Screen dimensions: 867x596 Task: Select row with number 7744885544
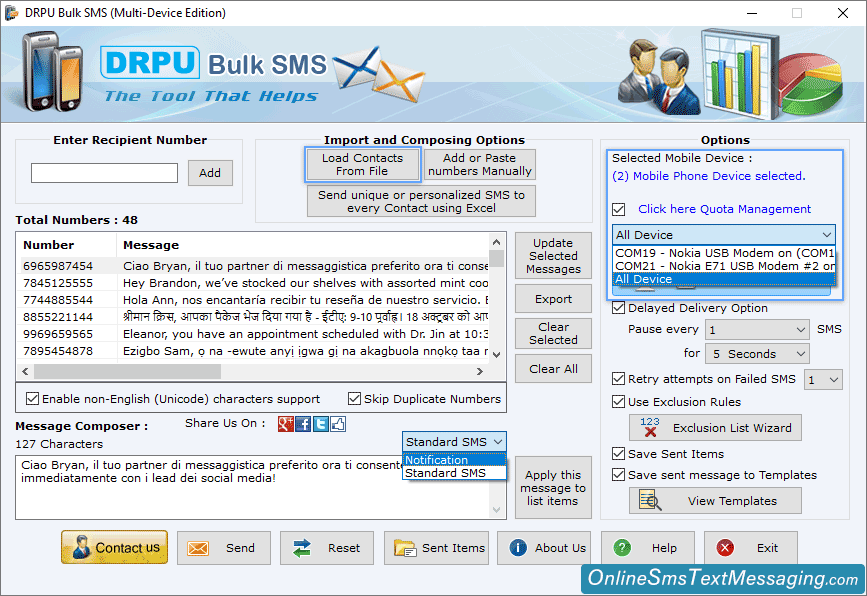coord(254,300)
